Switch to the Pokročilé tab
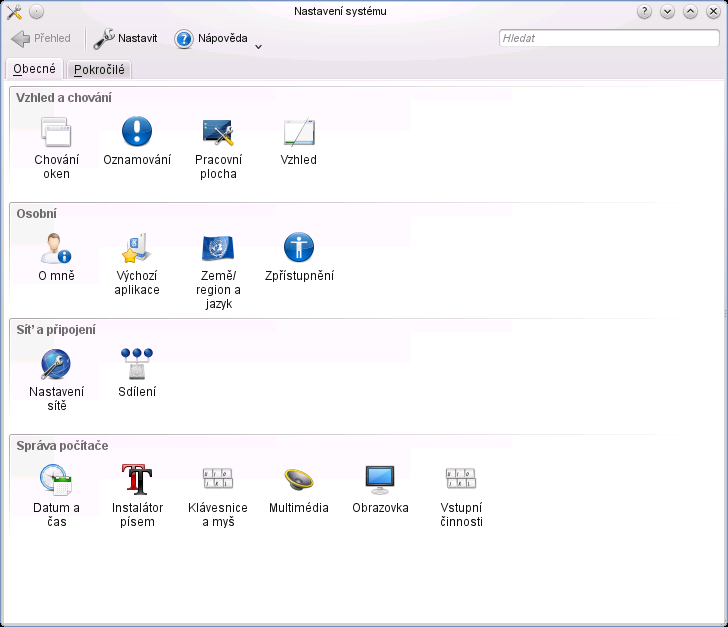Screen dimensions: 728x627 [99, 70]
